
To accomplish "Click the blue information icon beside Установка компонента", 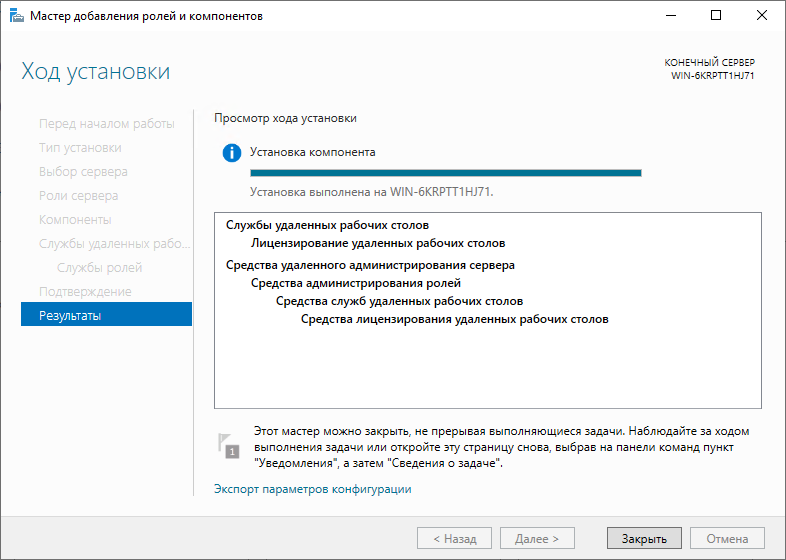I will 232,152.
